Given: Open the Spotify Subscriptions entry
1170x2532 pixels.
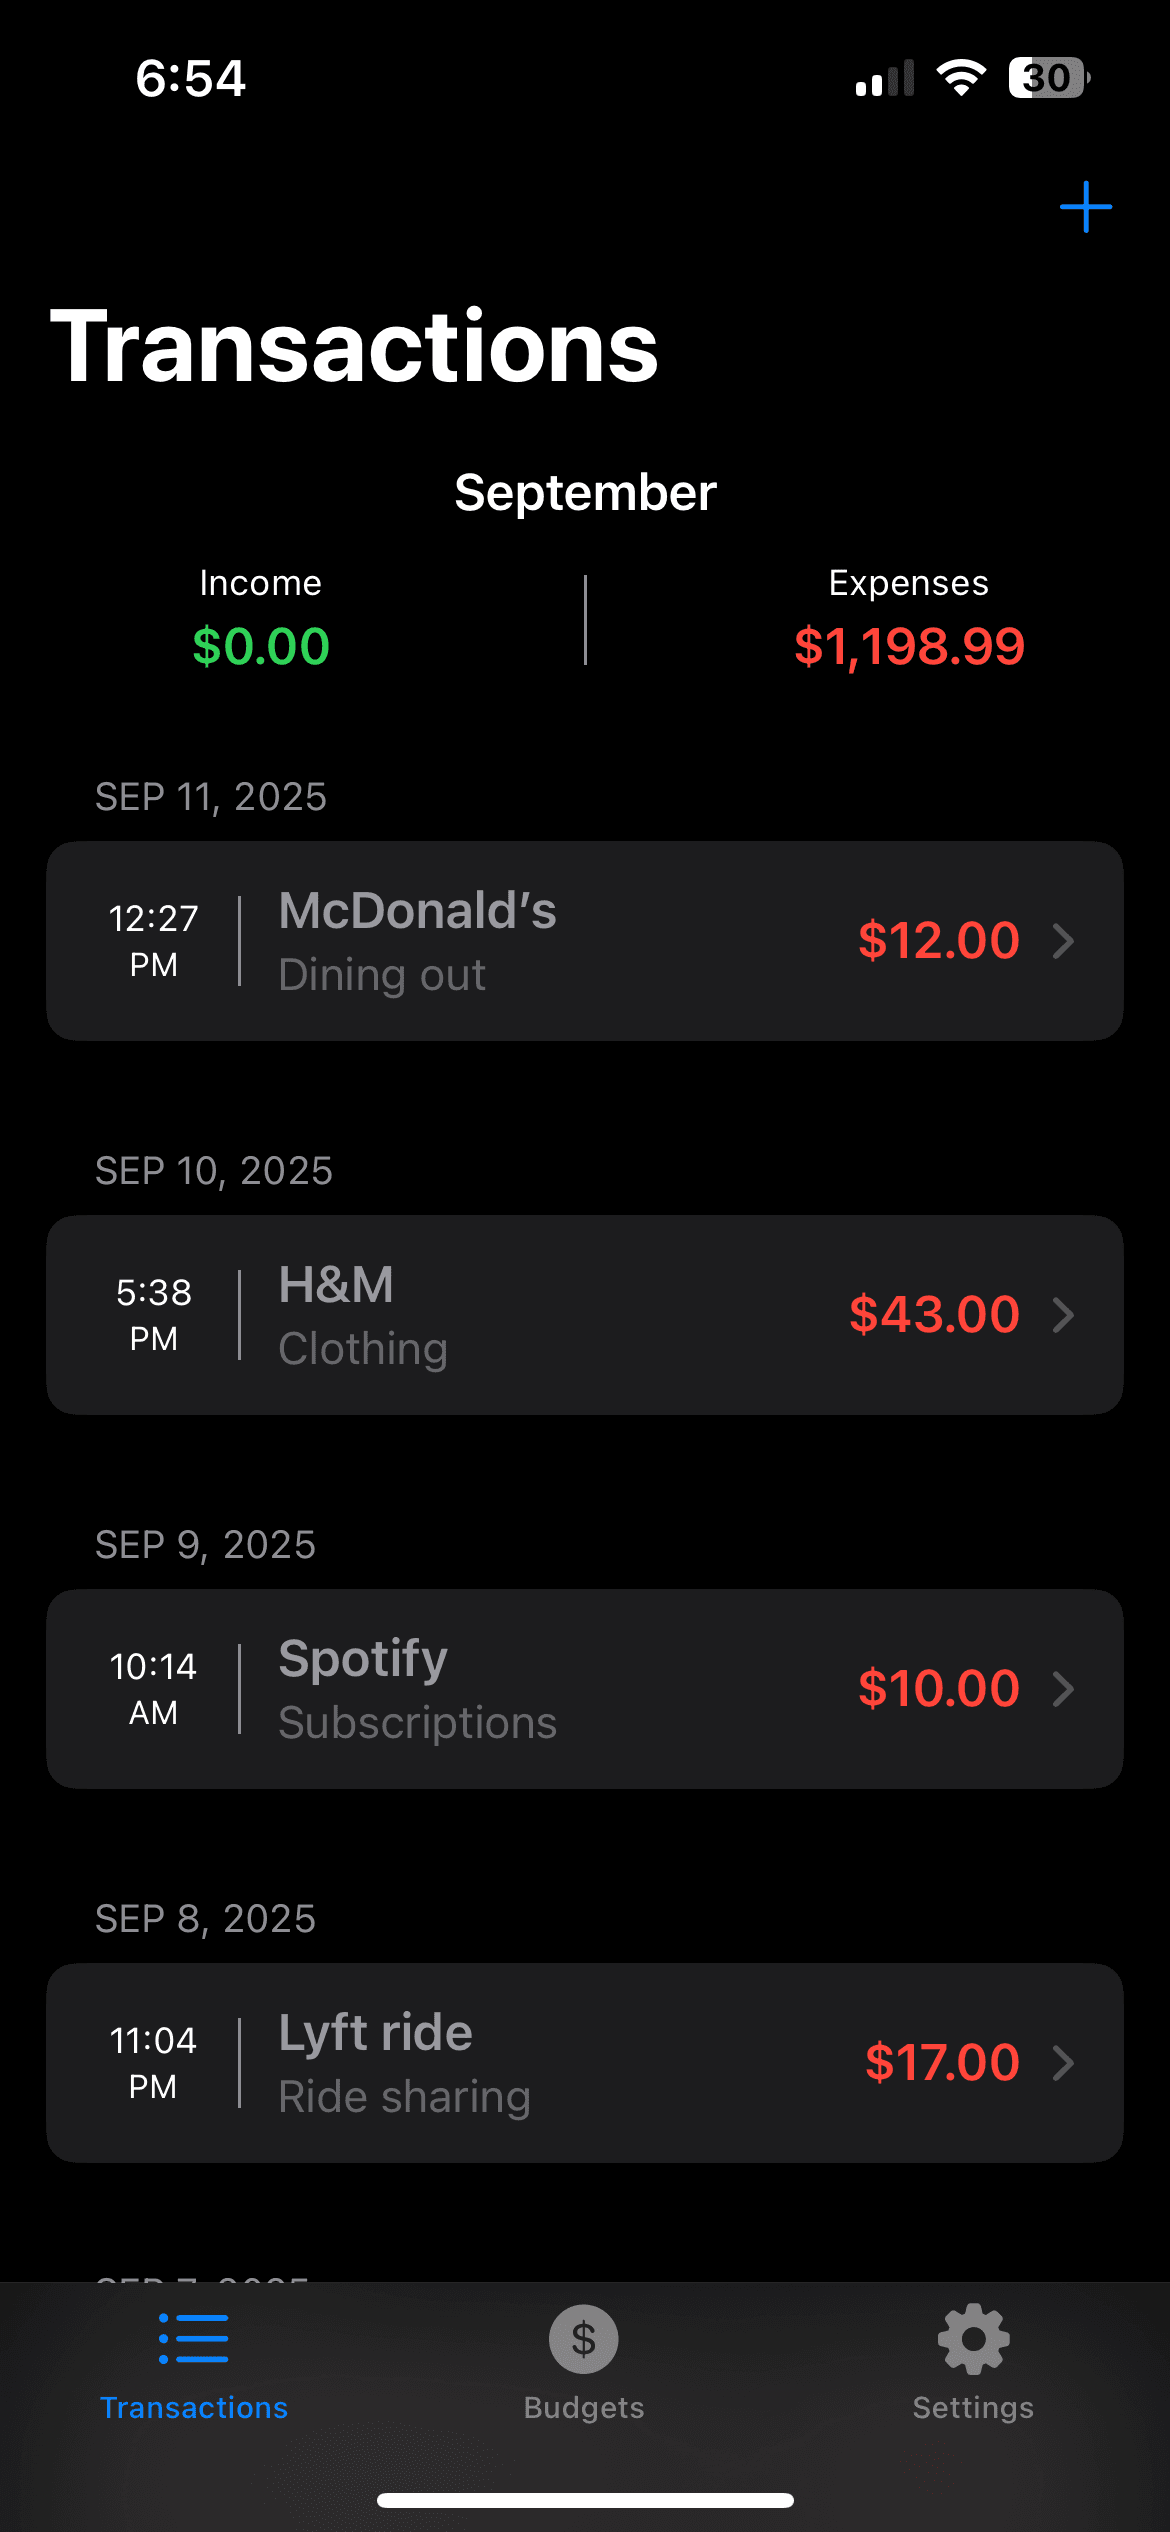Looking at the screenshot, I should pos(418,1689).
